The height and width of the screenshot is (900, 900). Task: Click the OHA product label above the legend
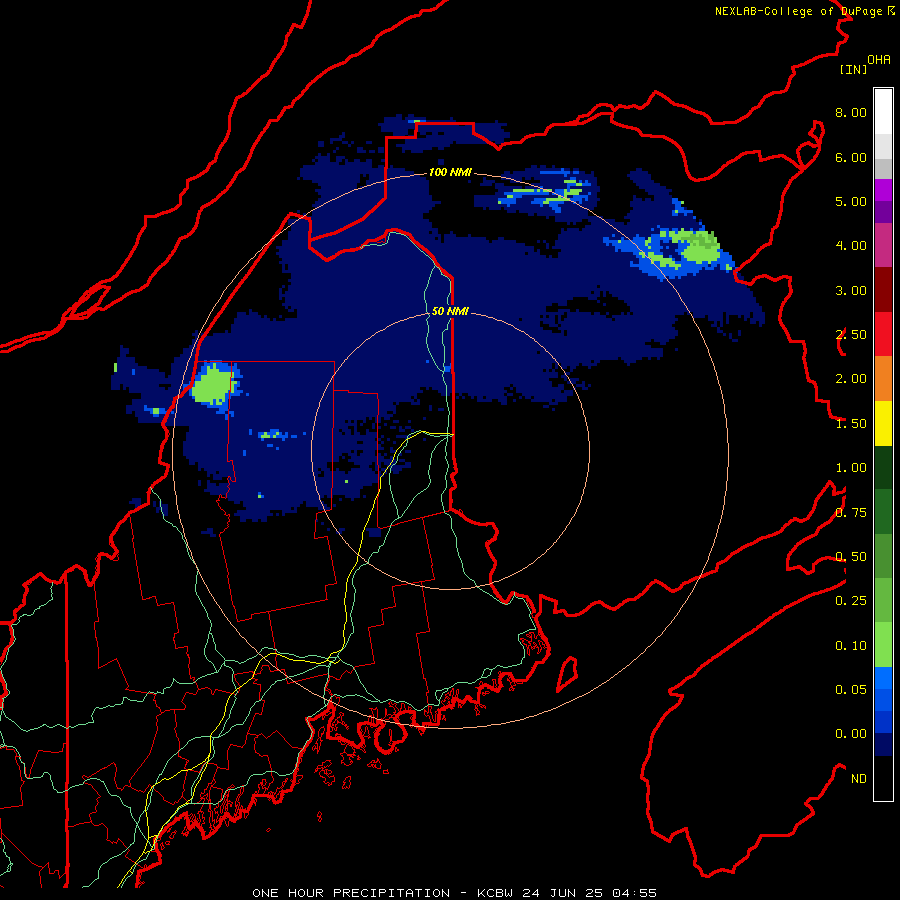pyautogui.click(x=879, y=60)
